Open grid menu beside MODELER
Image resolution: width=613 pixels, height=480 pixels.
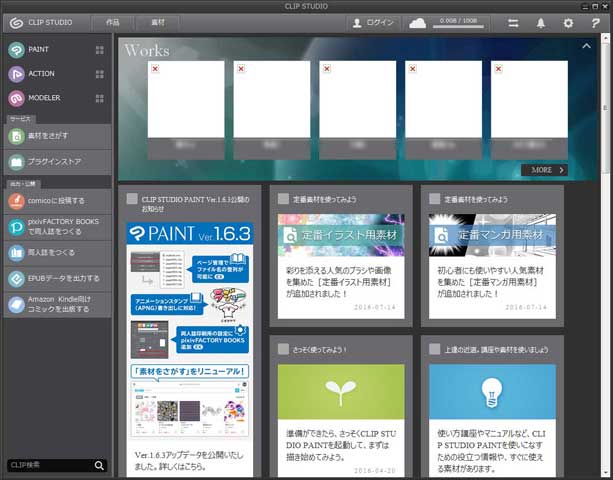[99, 98]
